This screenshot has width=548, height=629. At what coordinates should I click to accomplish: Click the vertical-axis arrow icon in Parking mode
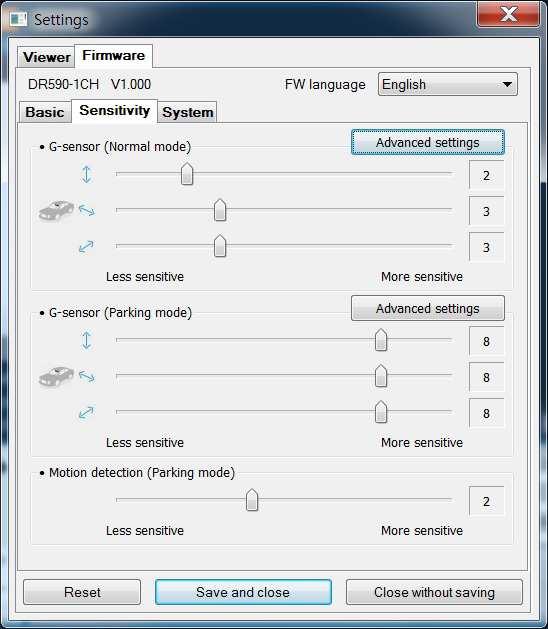[86, 340]
